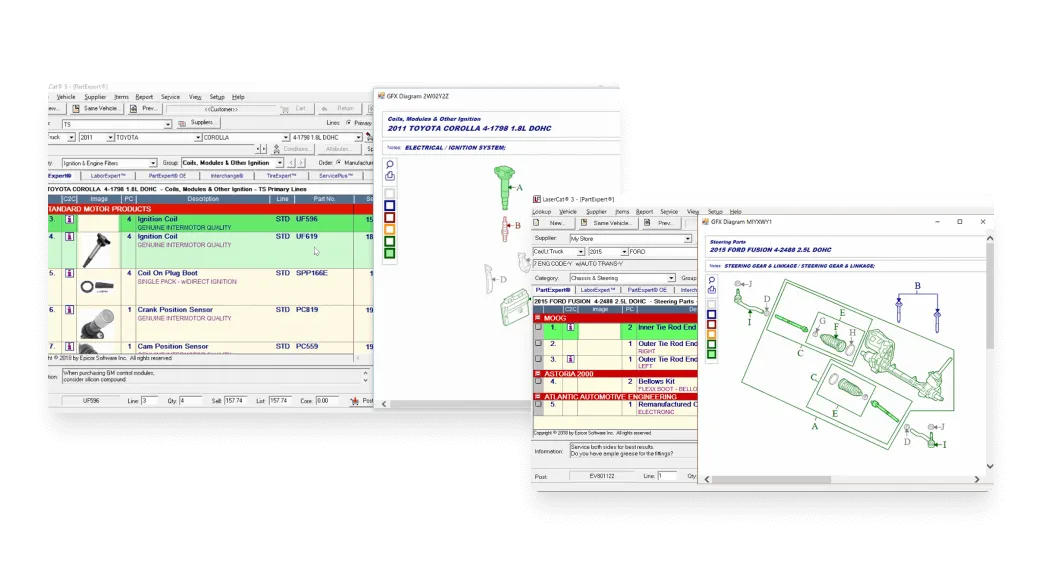Open the Coils, Modules & Other Ignition group dropdown

click(x=279, y=162)
